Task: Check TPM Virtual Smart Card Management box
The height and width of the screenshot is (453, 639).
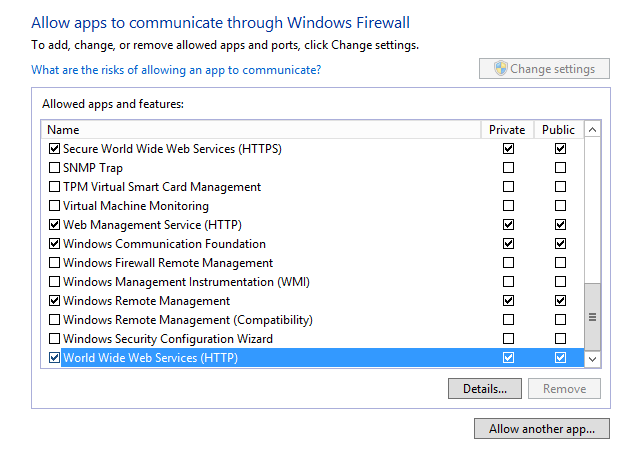Action: click(x=54, y=187)
